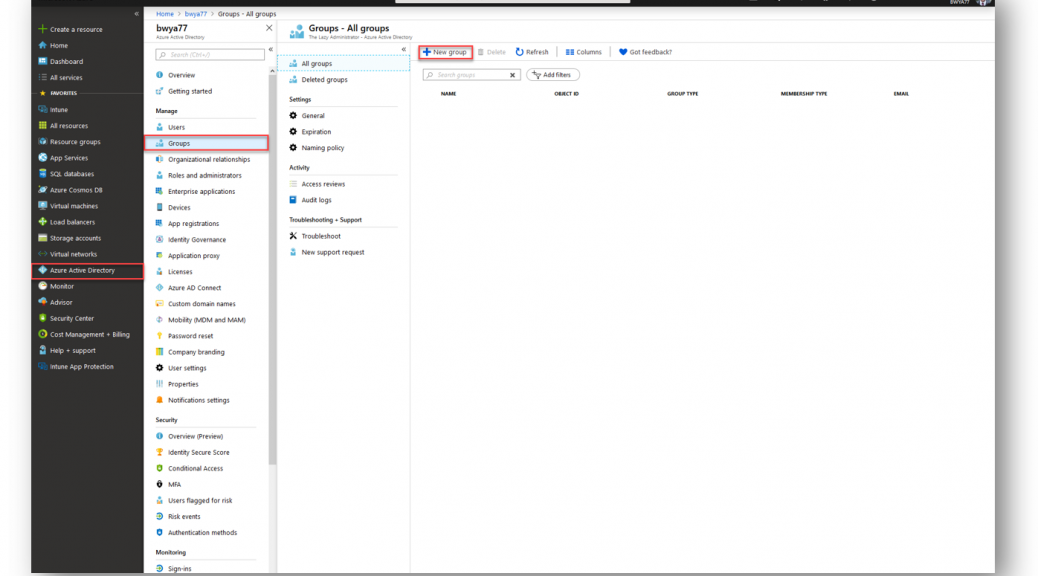1038x576 pixels.
Task: Click the Add filters button
Action: (x=553, y=75)
